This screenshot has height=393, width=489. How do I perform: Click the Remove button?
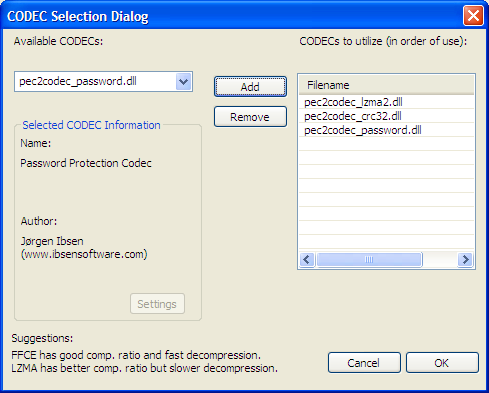pos(250,117)
